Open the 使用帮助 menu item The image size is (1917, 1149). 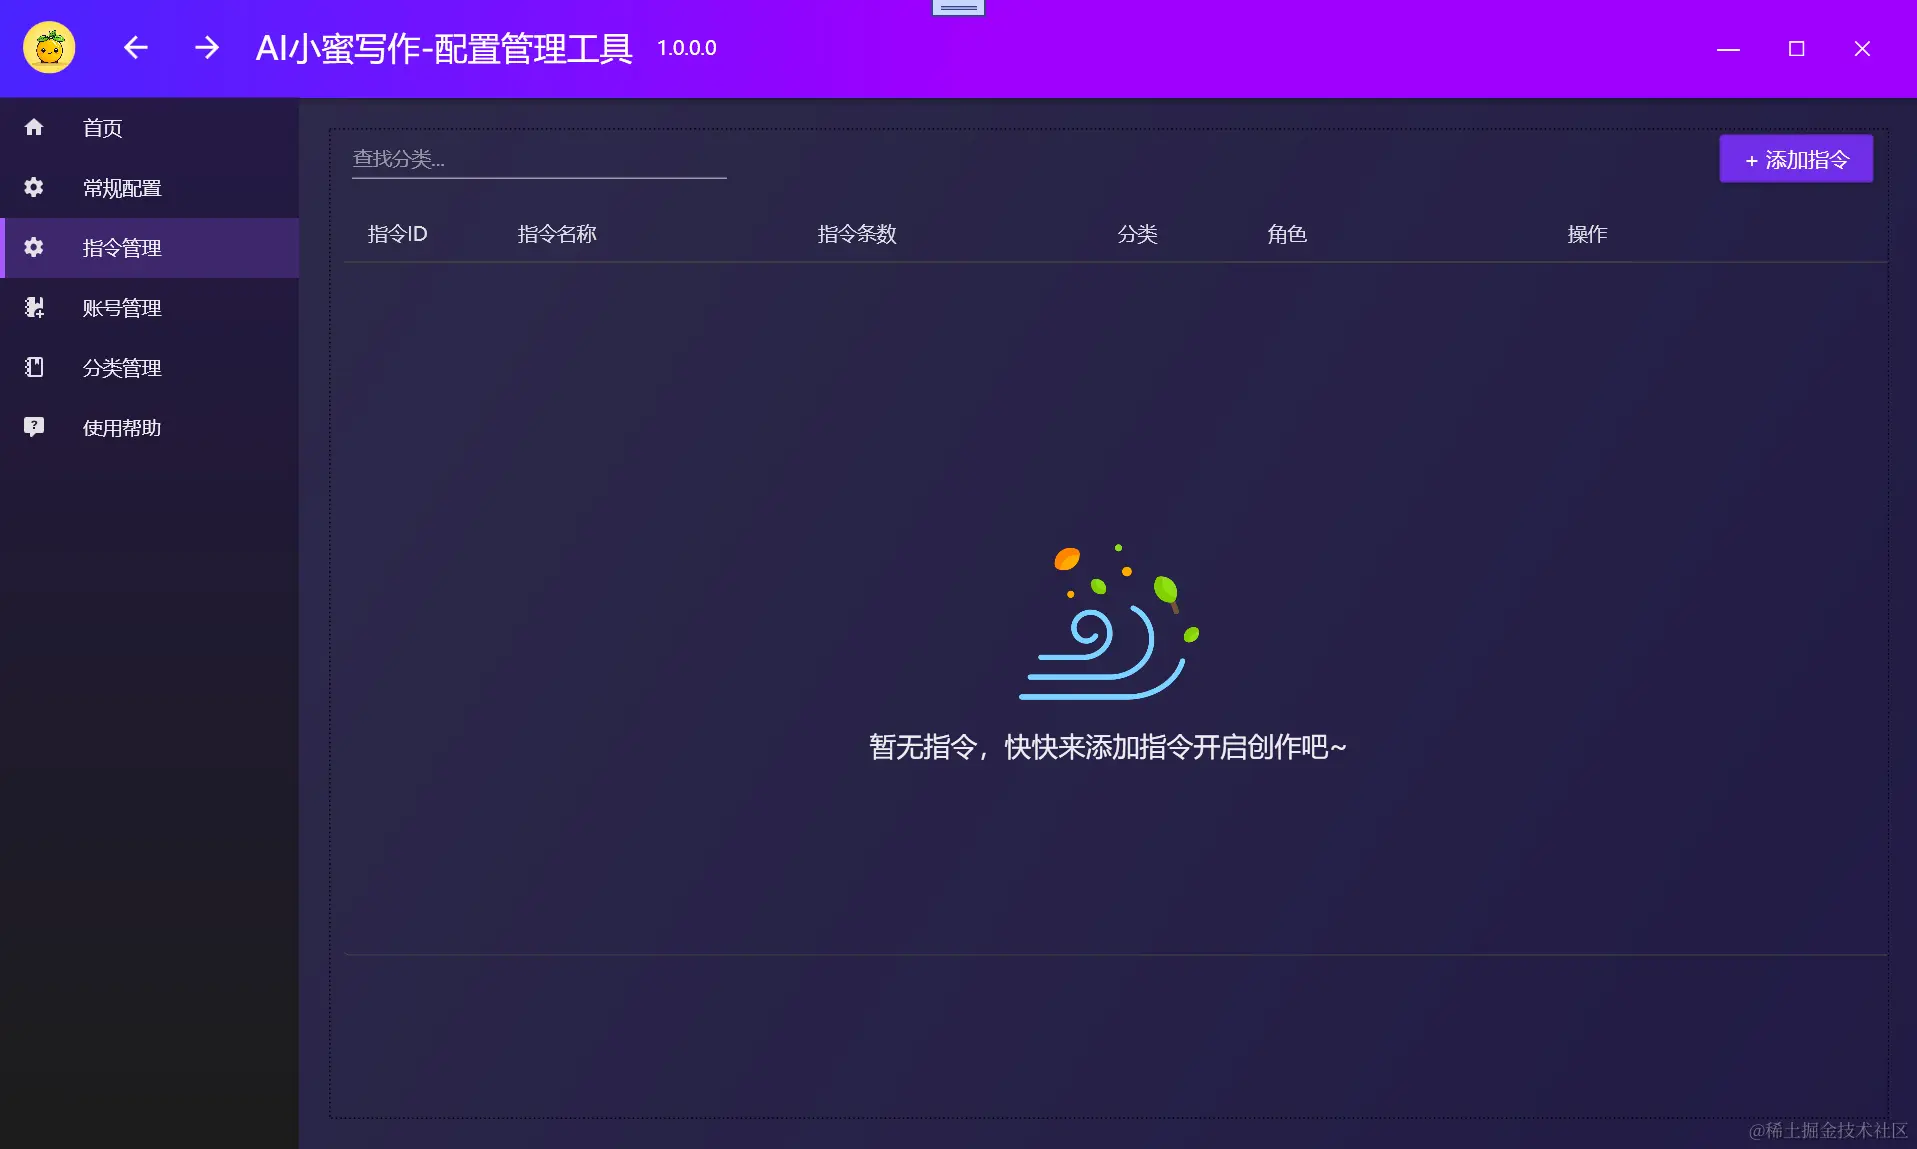150,428
